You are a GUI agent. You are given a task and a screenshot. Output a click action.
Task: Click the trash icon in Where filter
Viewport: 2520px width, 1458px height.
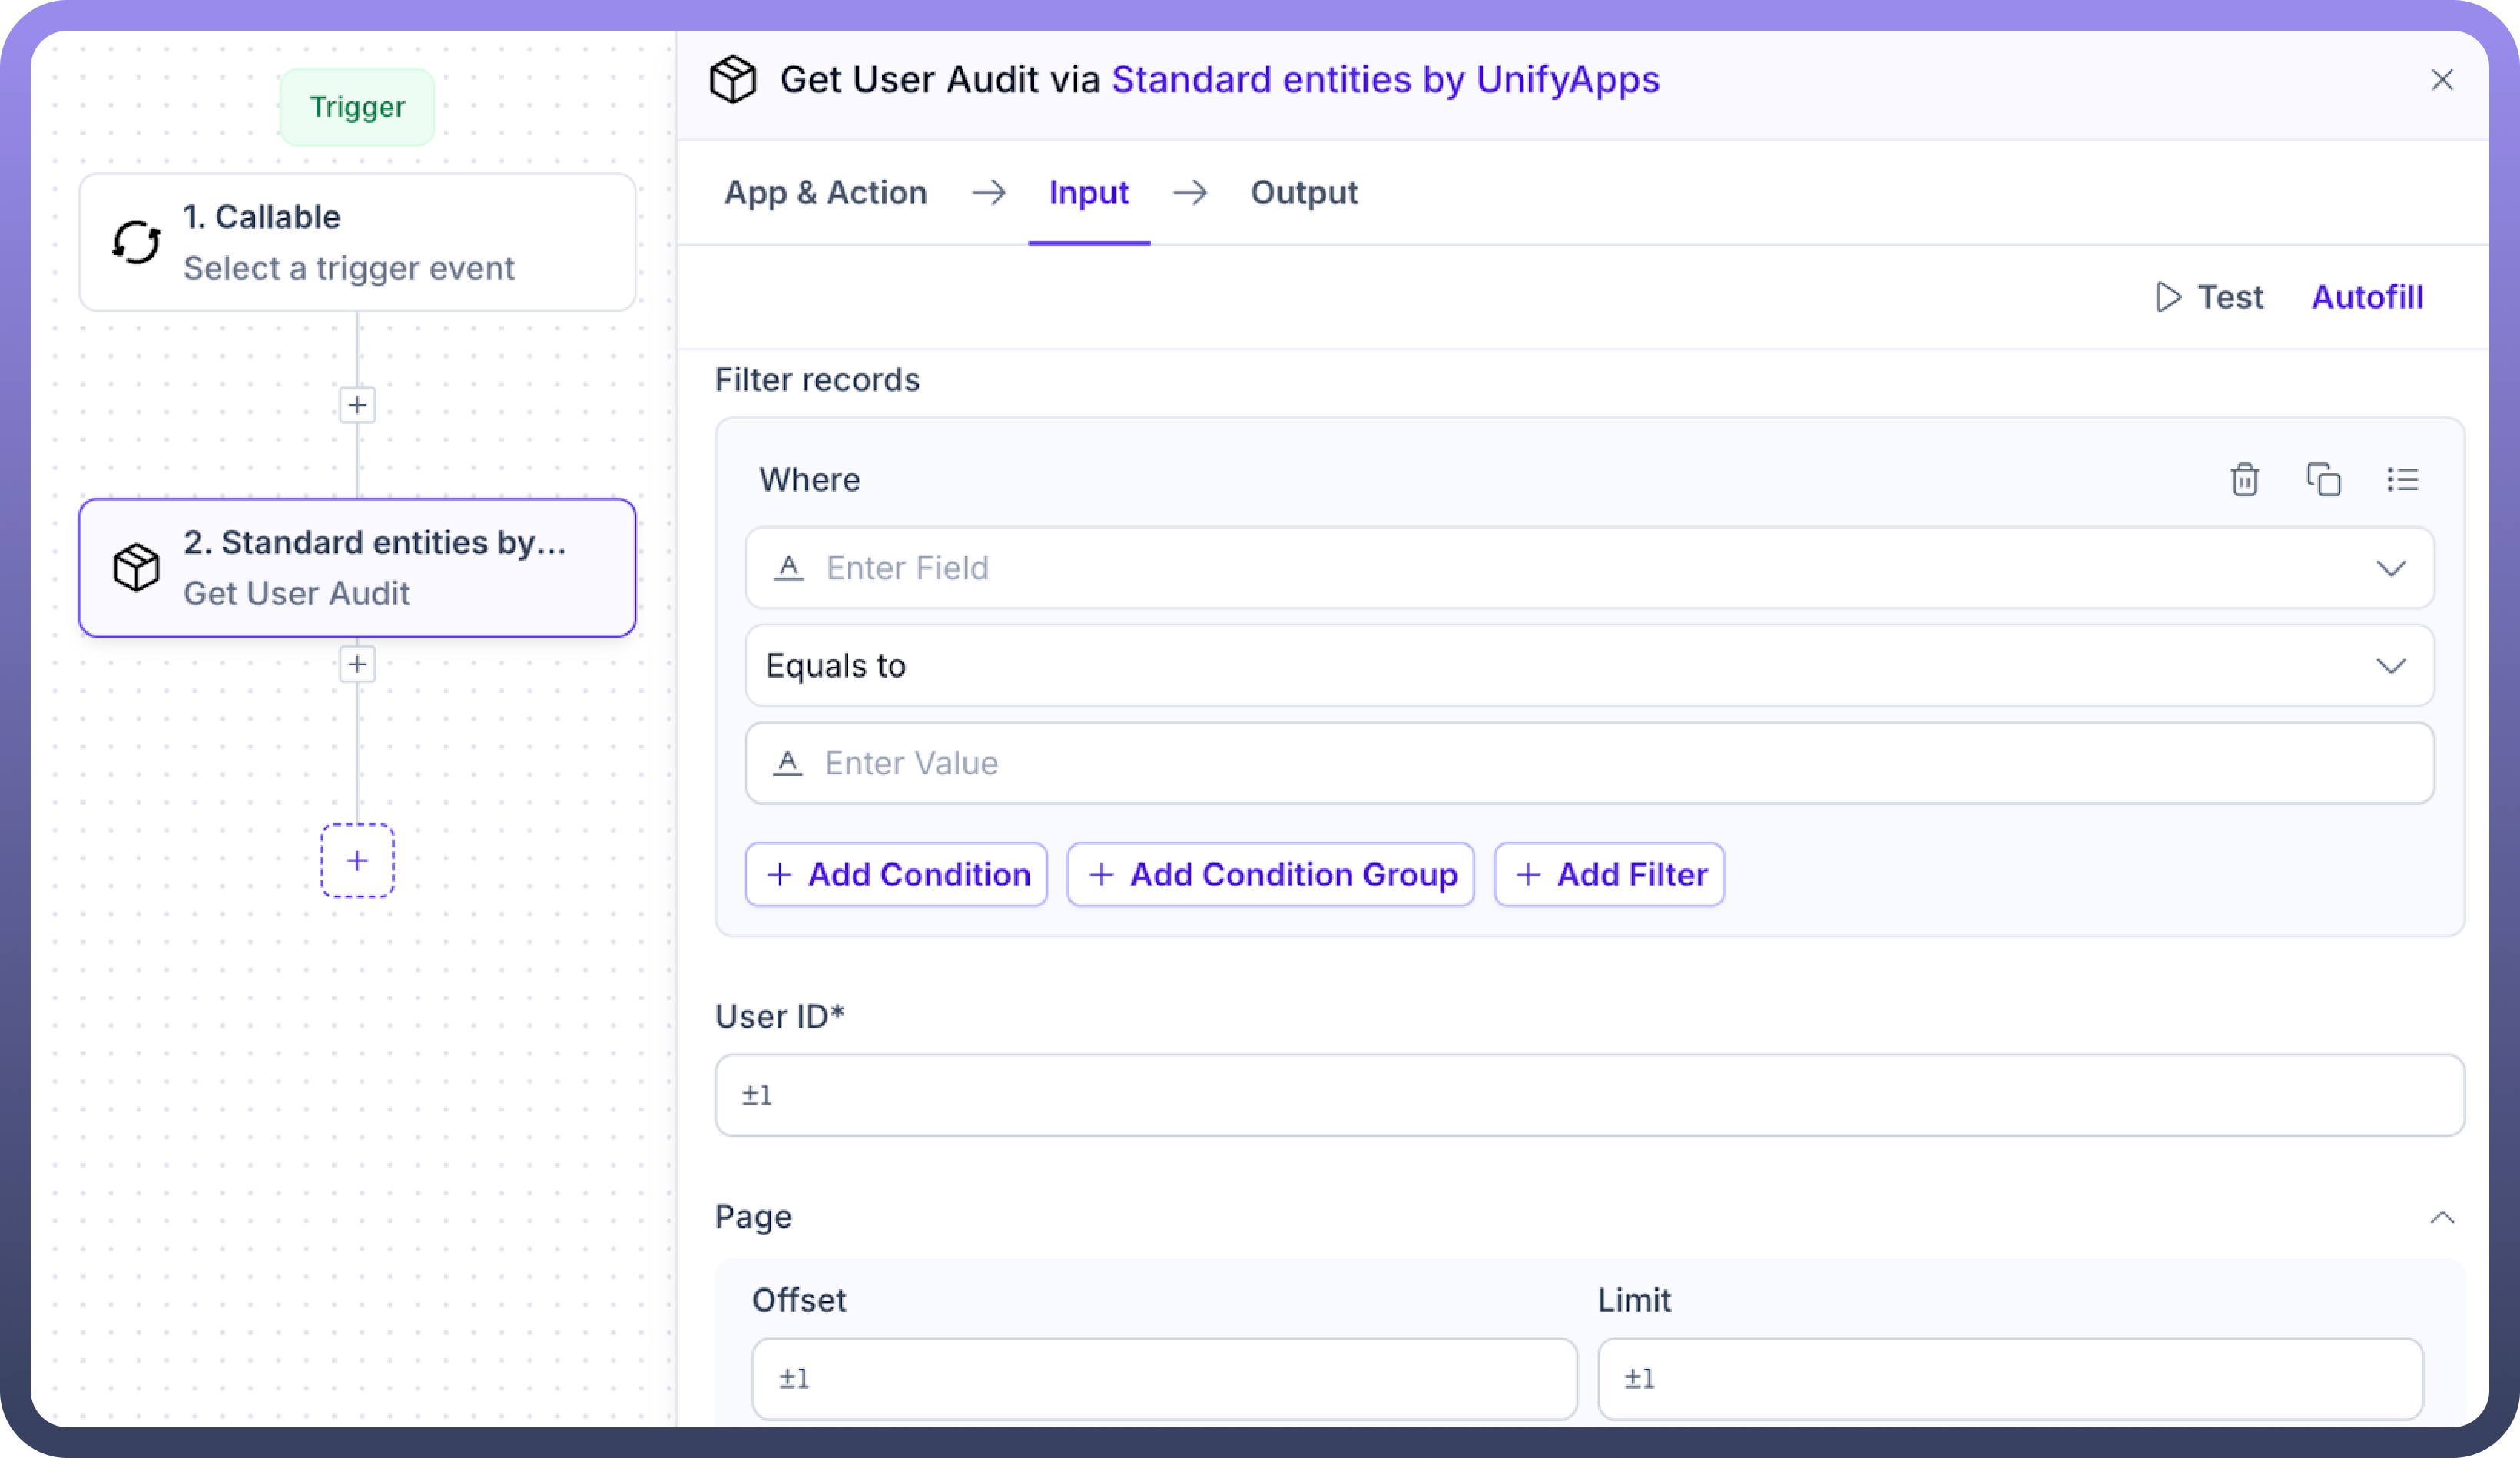pyautogui.click(x=2244, y=480)
